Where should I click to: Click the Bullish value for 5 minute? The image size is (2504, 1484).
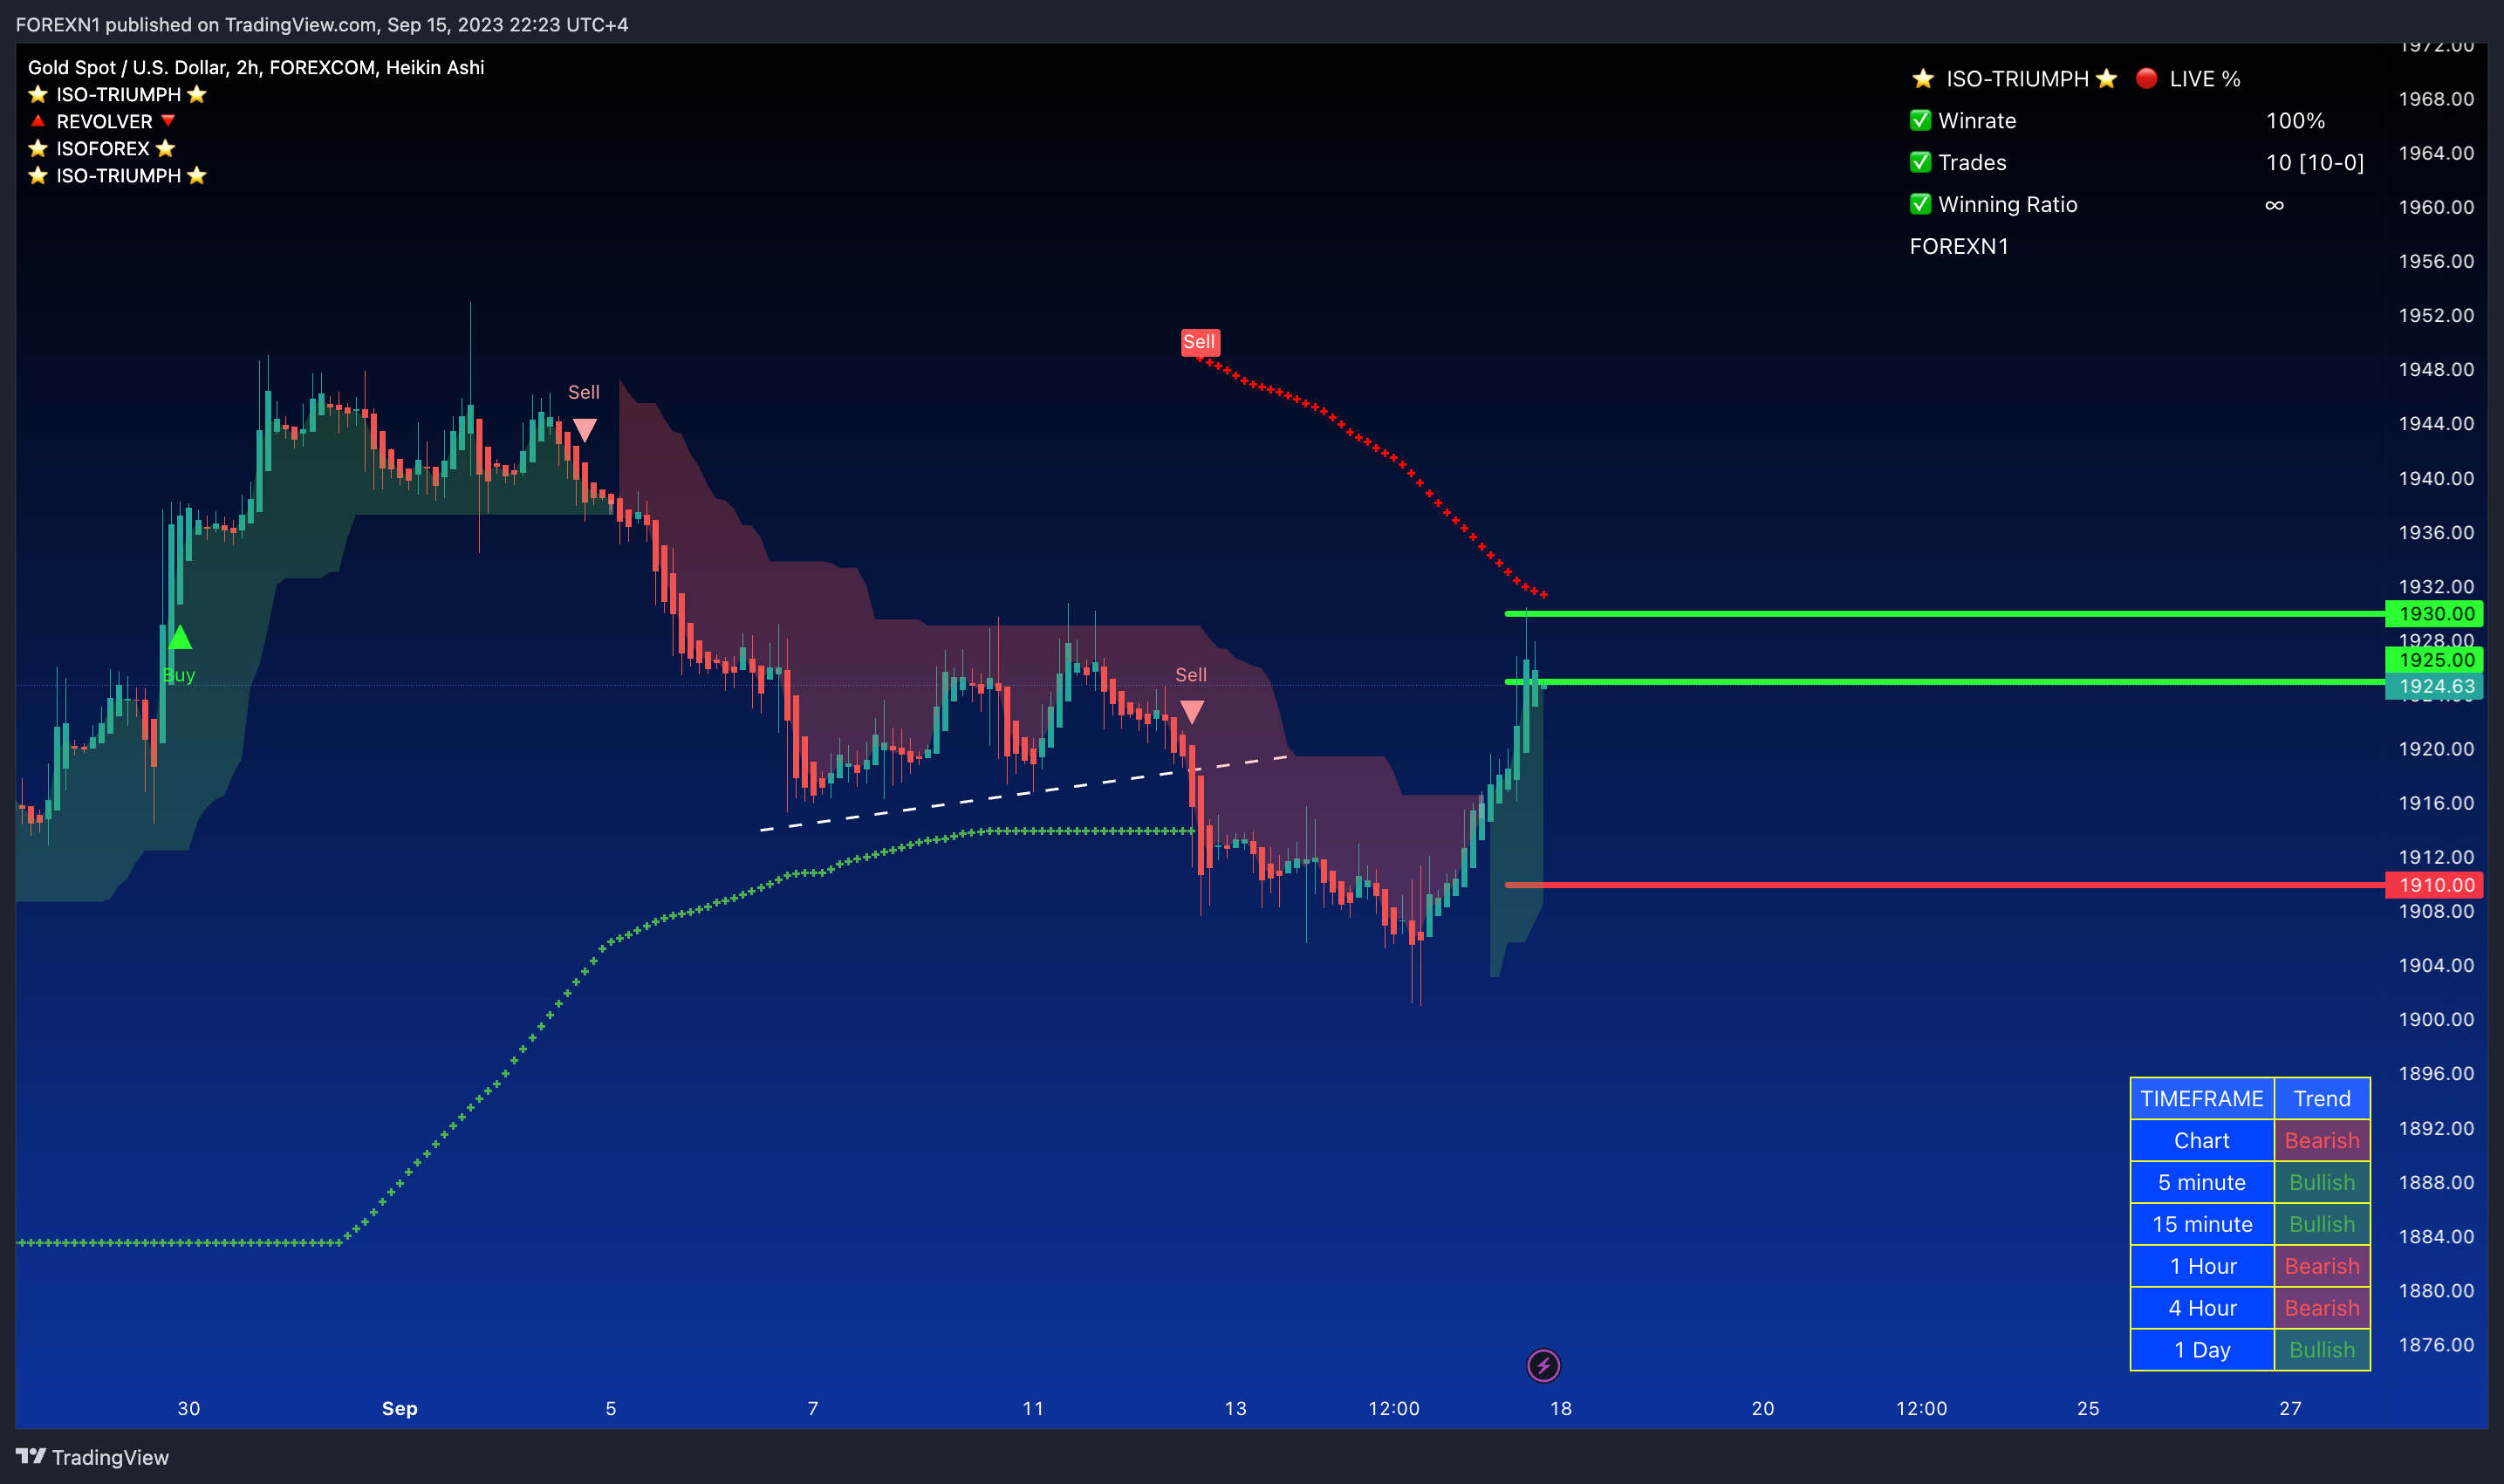tap(2322, 1182)
